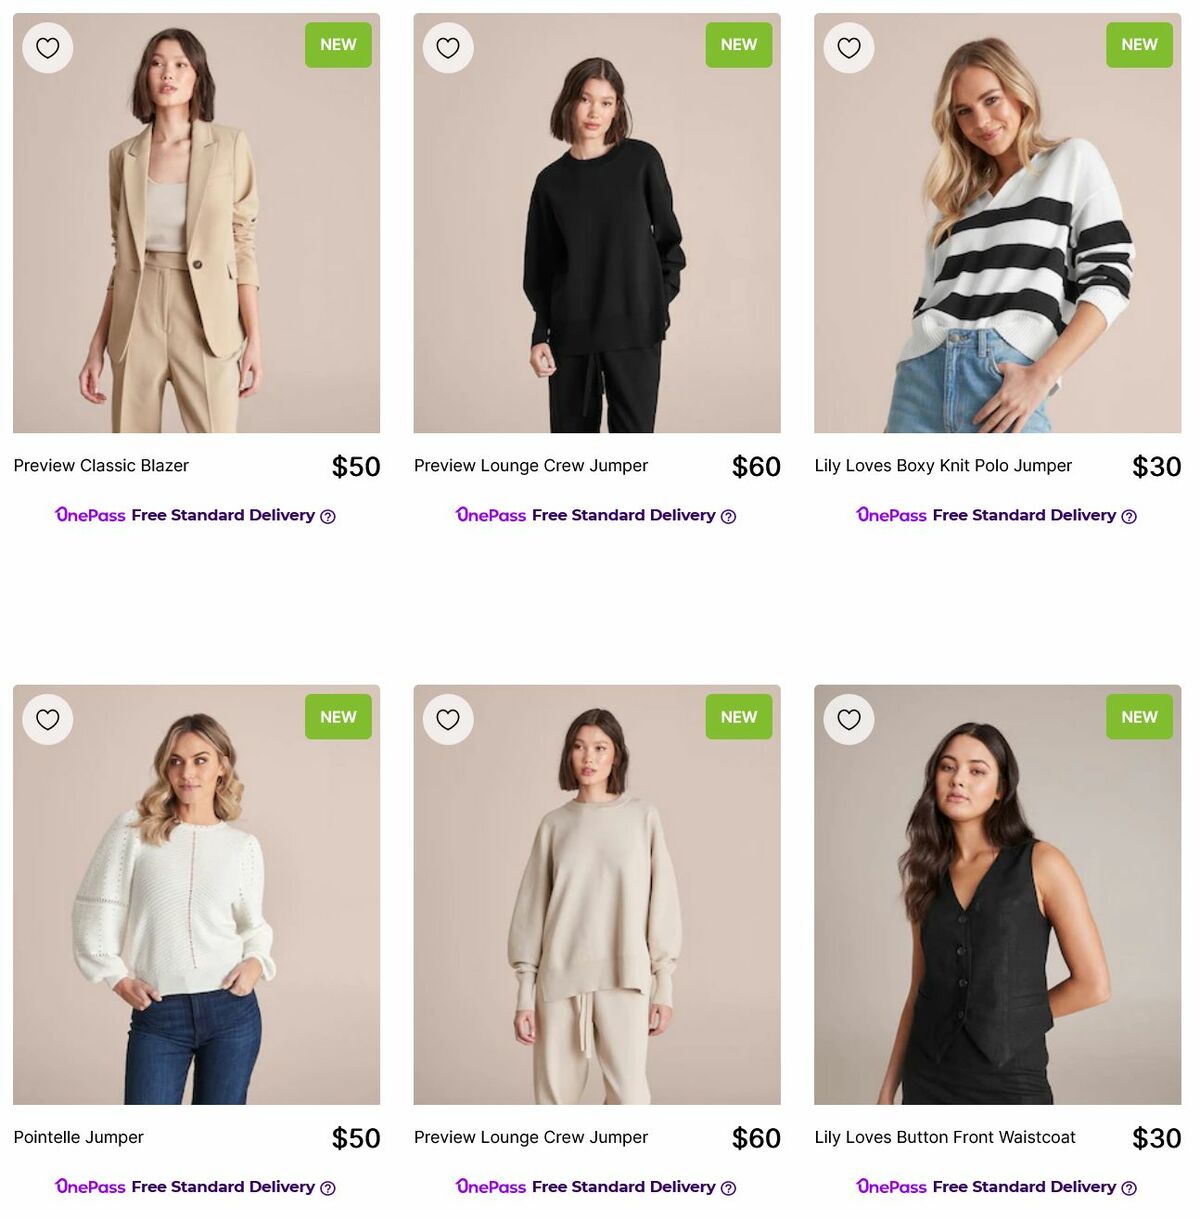This screenshot has height=1219, width=1200.
Task: Click the heart icon on the black Lounge Crew Jumper
Action: (x=448, y=46)
